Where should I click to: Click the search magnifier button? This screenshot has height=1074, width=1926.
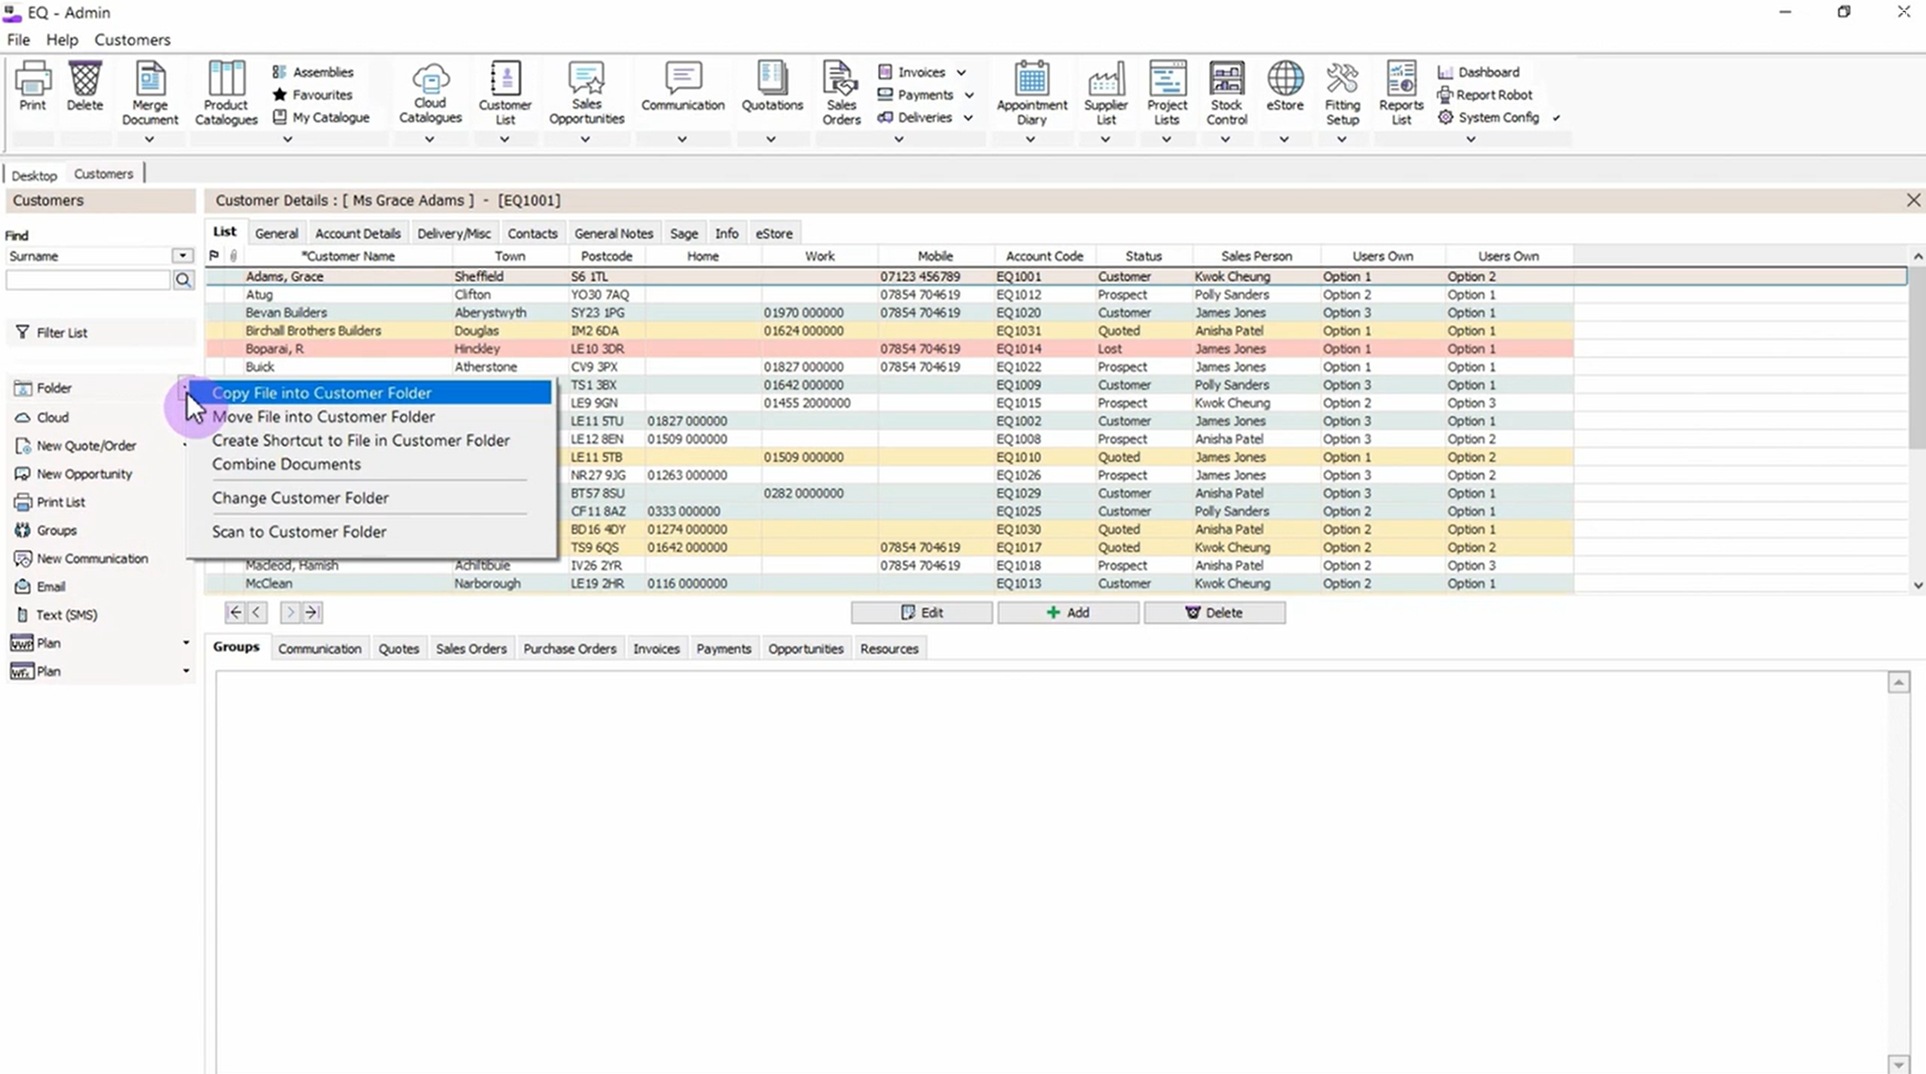coord(183,281)
